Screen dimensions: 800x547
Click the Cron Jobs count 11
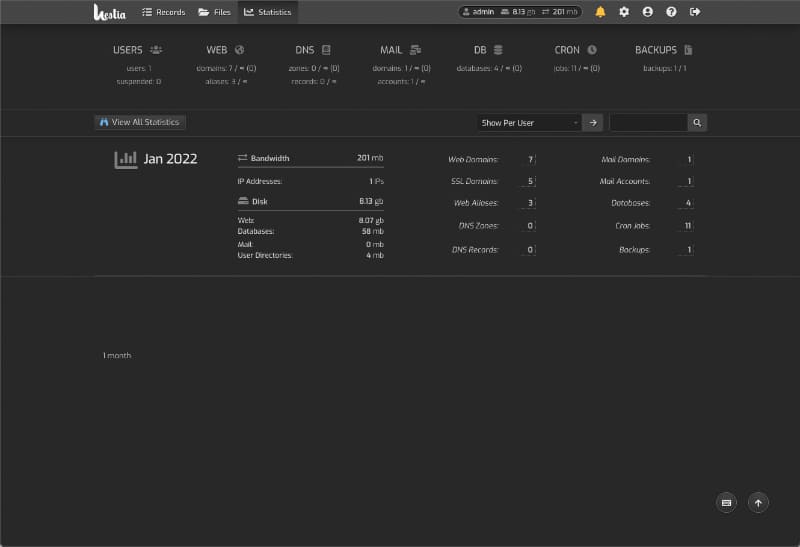[687, 226]
